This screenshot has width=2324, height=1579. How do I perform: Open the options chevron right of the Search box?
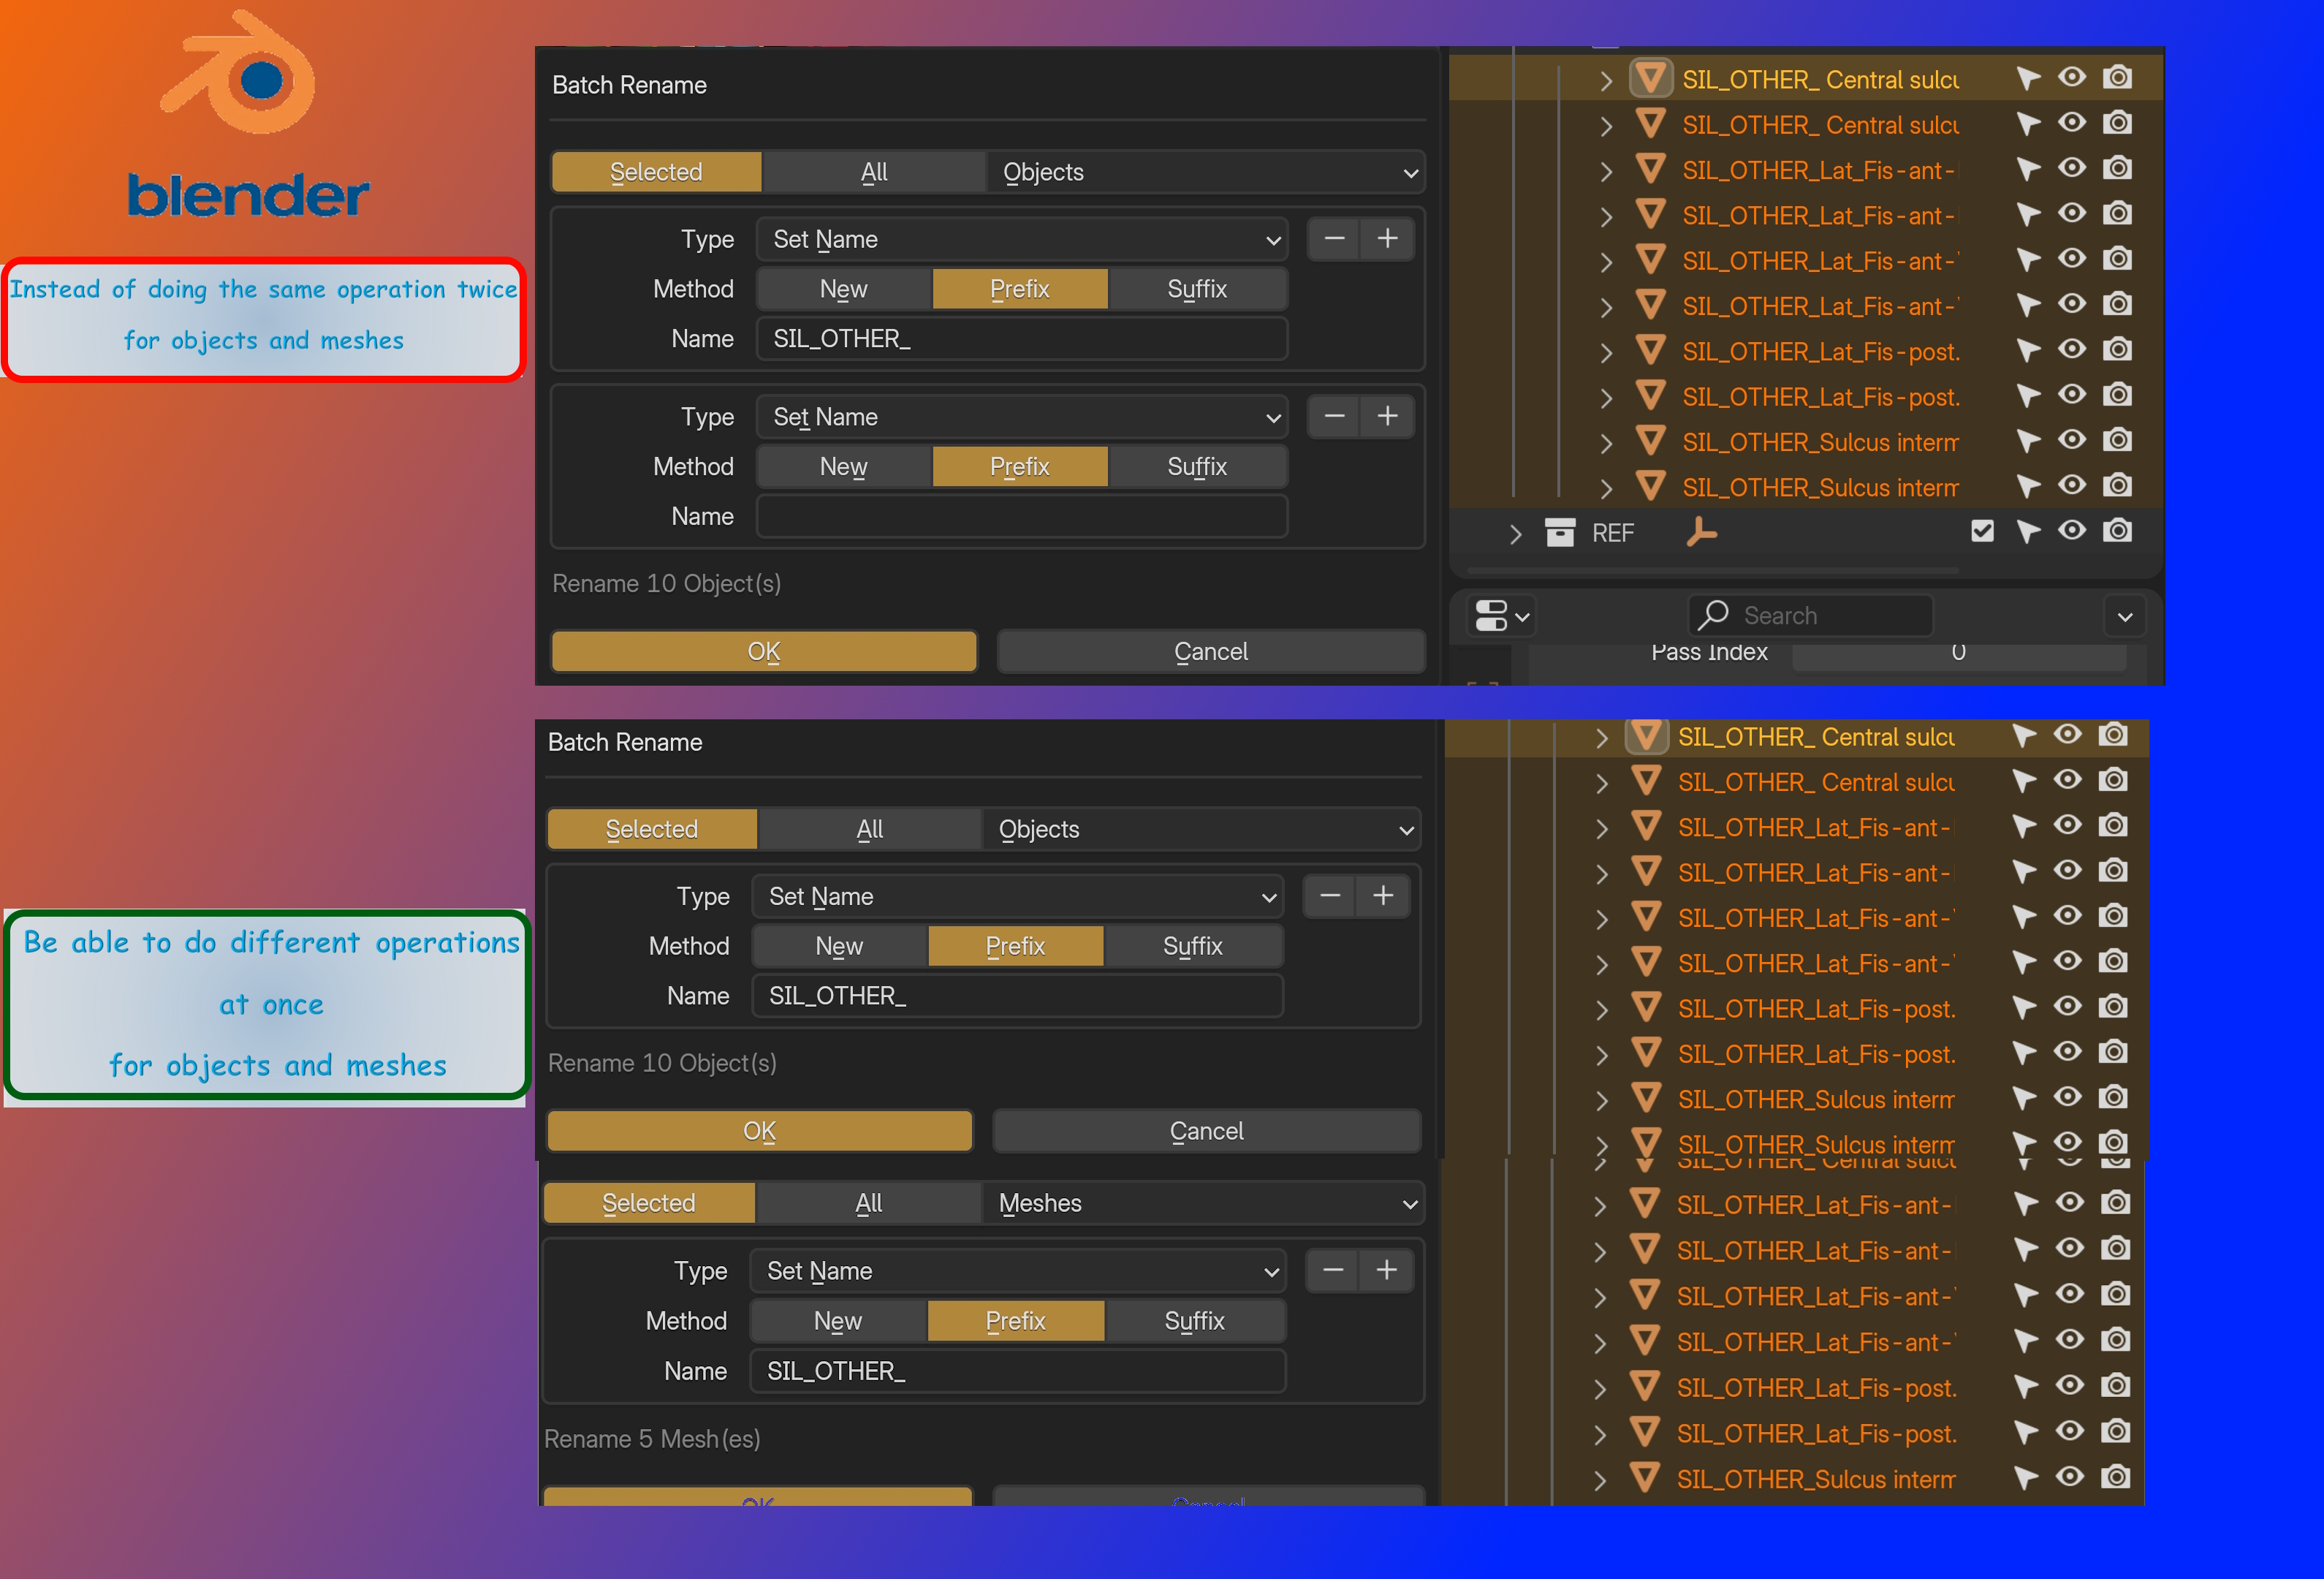point(2125,616)
